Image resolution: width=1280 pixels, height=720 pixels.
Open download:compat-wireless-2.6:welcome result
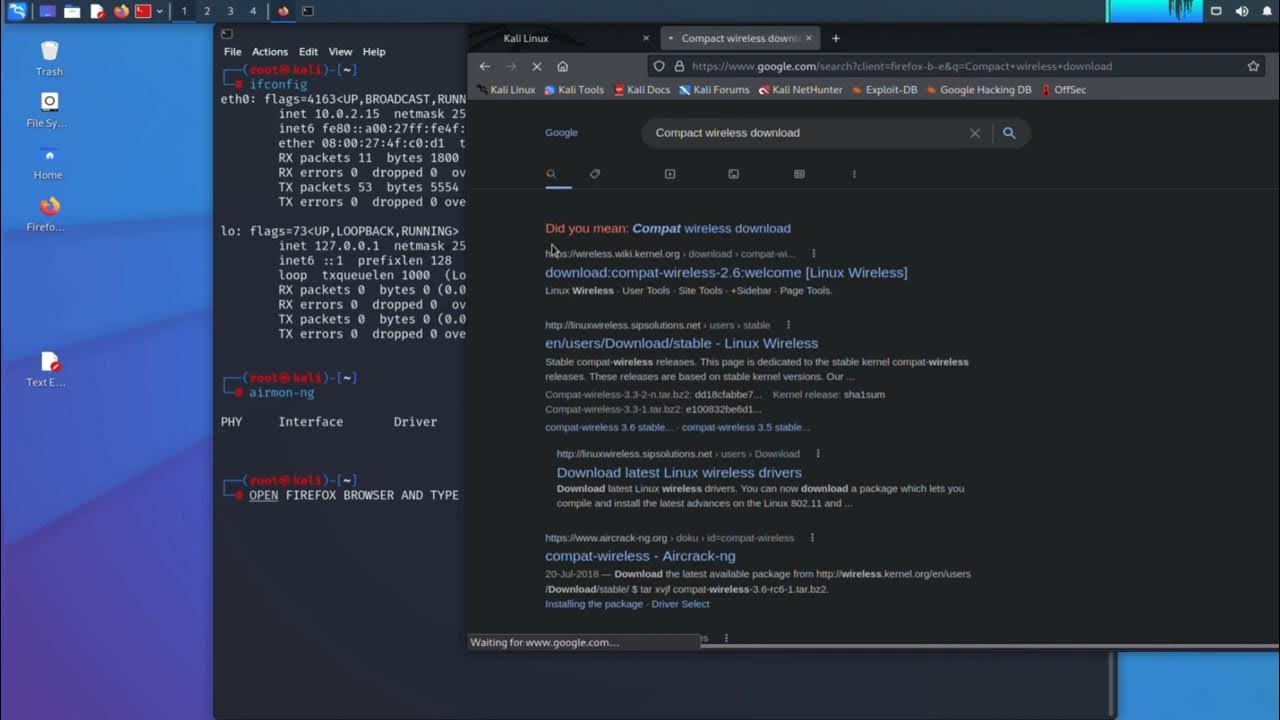[726, 272]
